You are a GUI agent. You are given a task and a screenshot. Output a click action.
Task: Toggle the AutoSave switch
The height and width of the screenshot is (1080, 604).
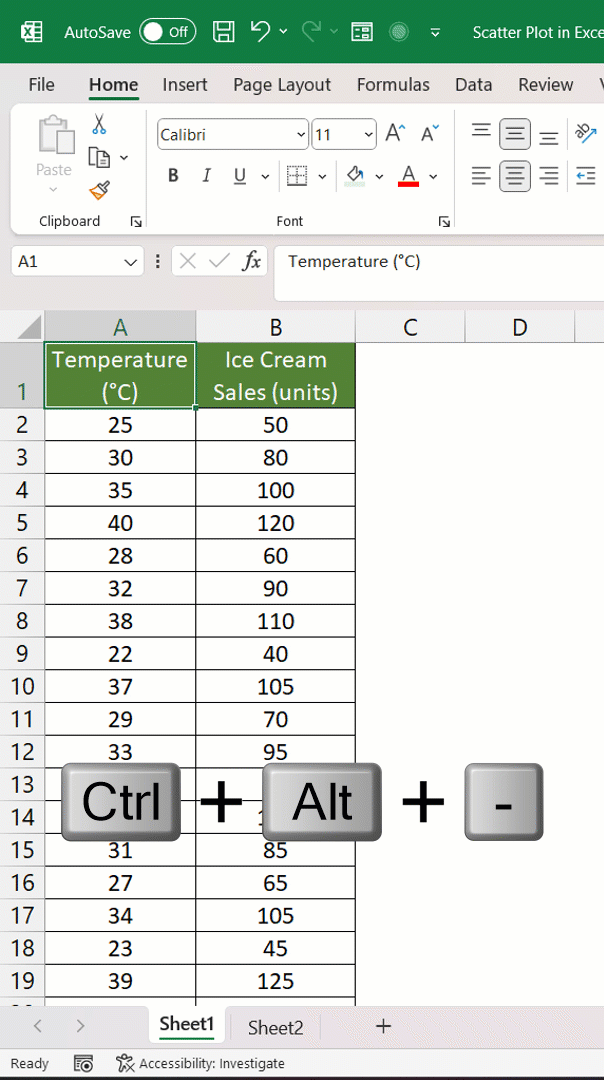[167, 32]
